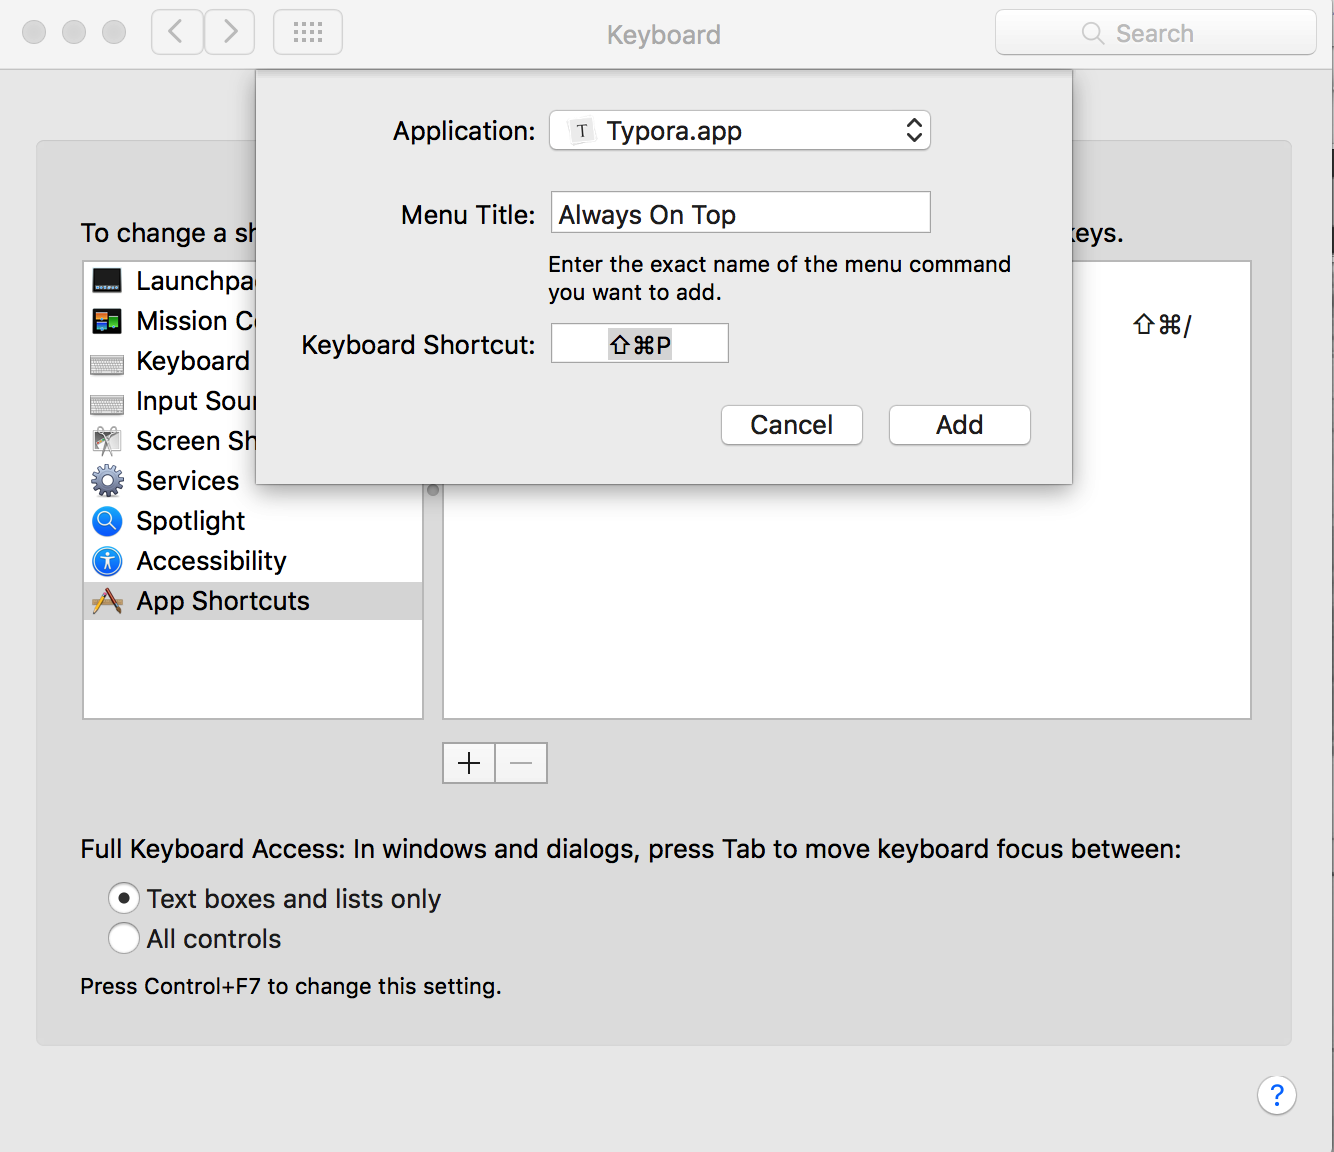The width and height of the screenshot is (1334, 1152).
Task: Select the Mission Control icon in the list
Action: click(107, 321)
